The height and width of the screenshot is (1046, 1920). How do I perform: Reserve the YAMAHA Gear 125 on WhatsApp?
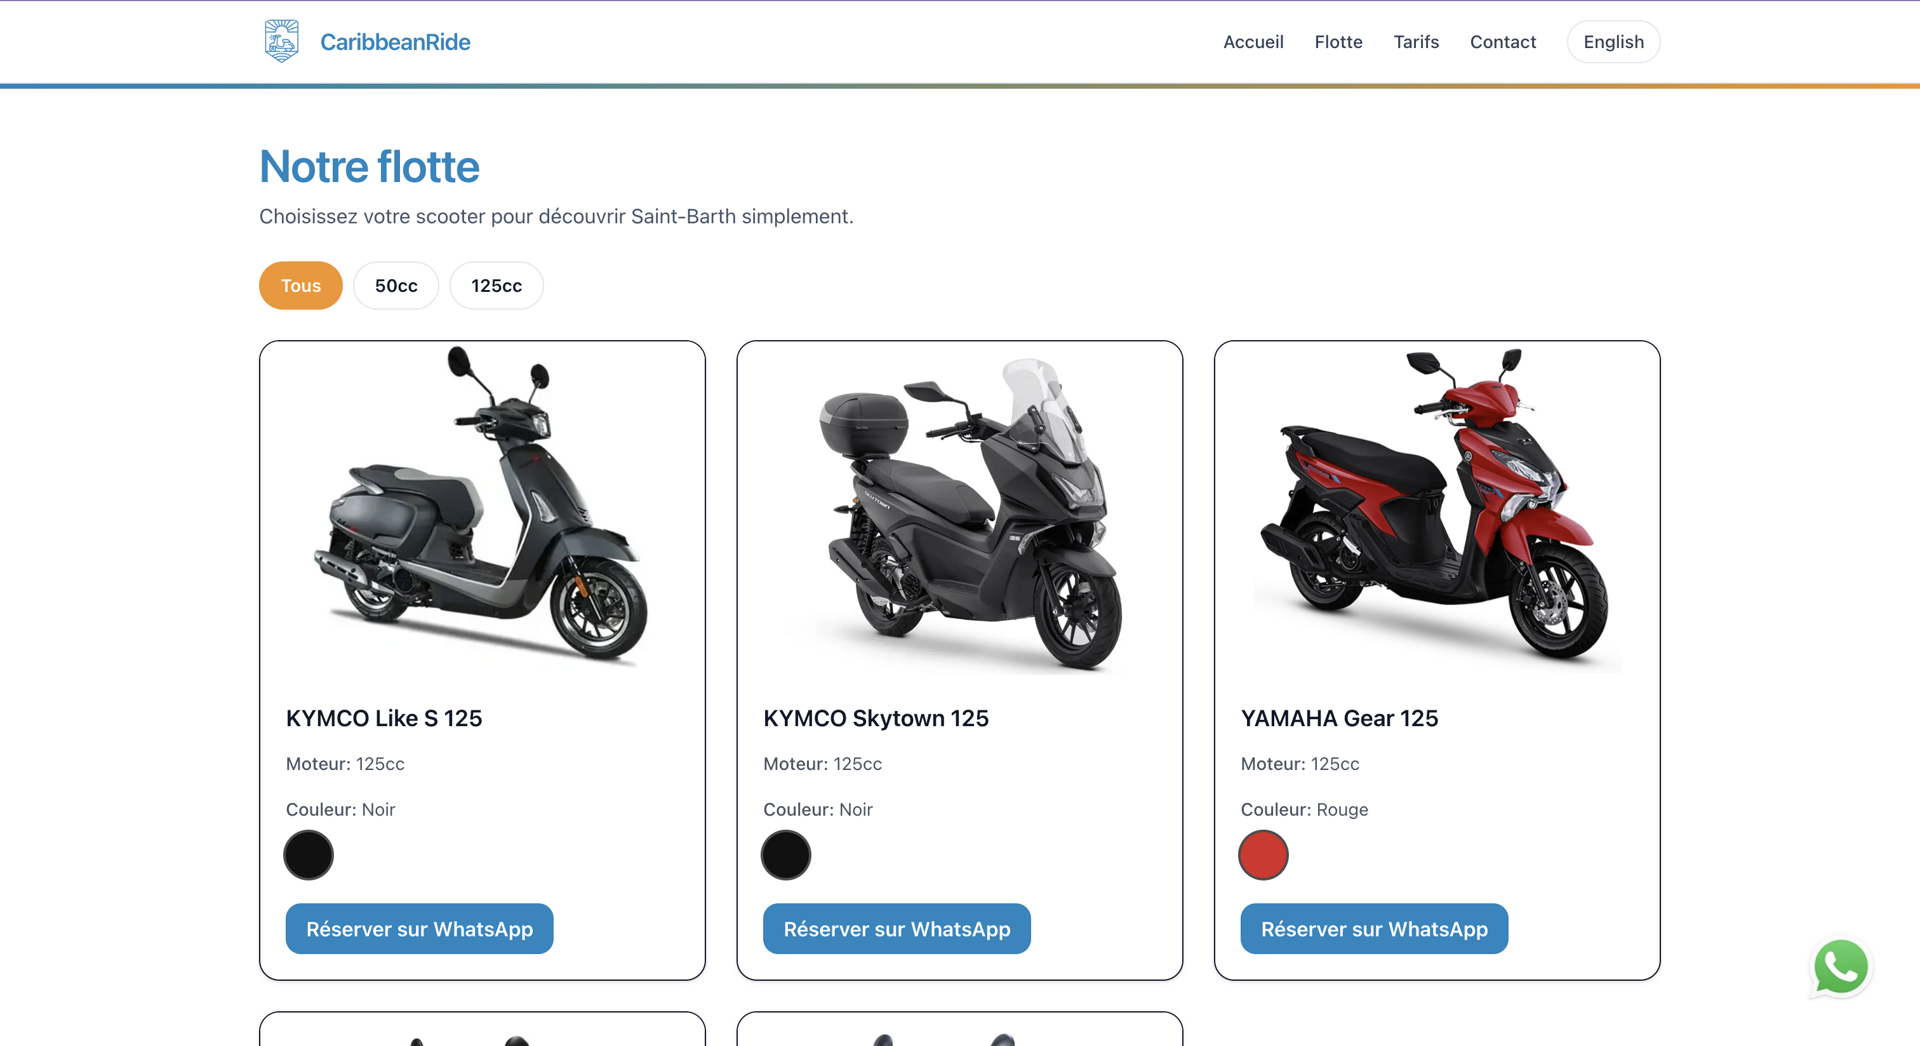pos(1374,929)
